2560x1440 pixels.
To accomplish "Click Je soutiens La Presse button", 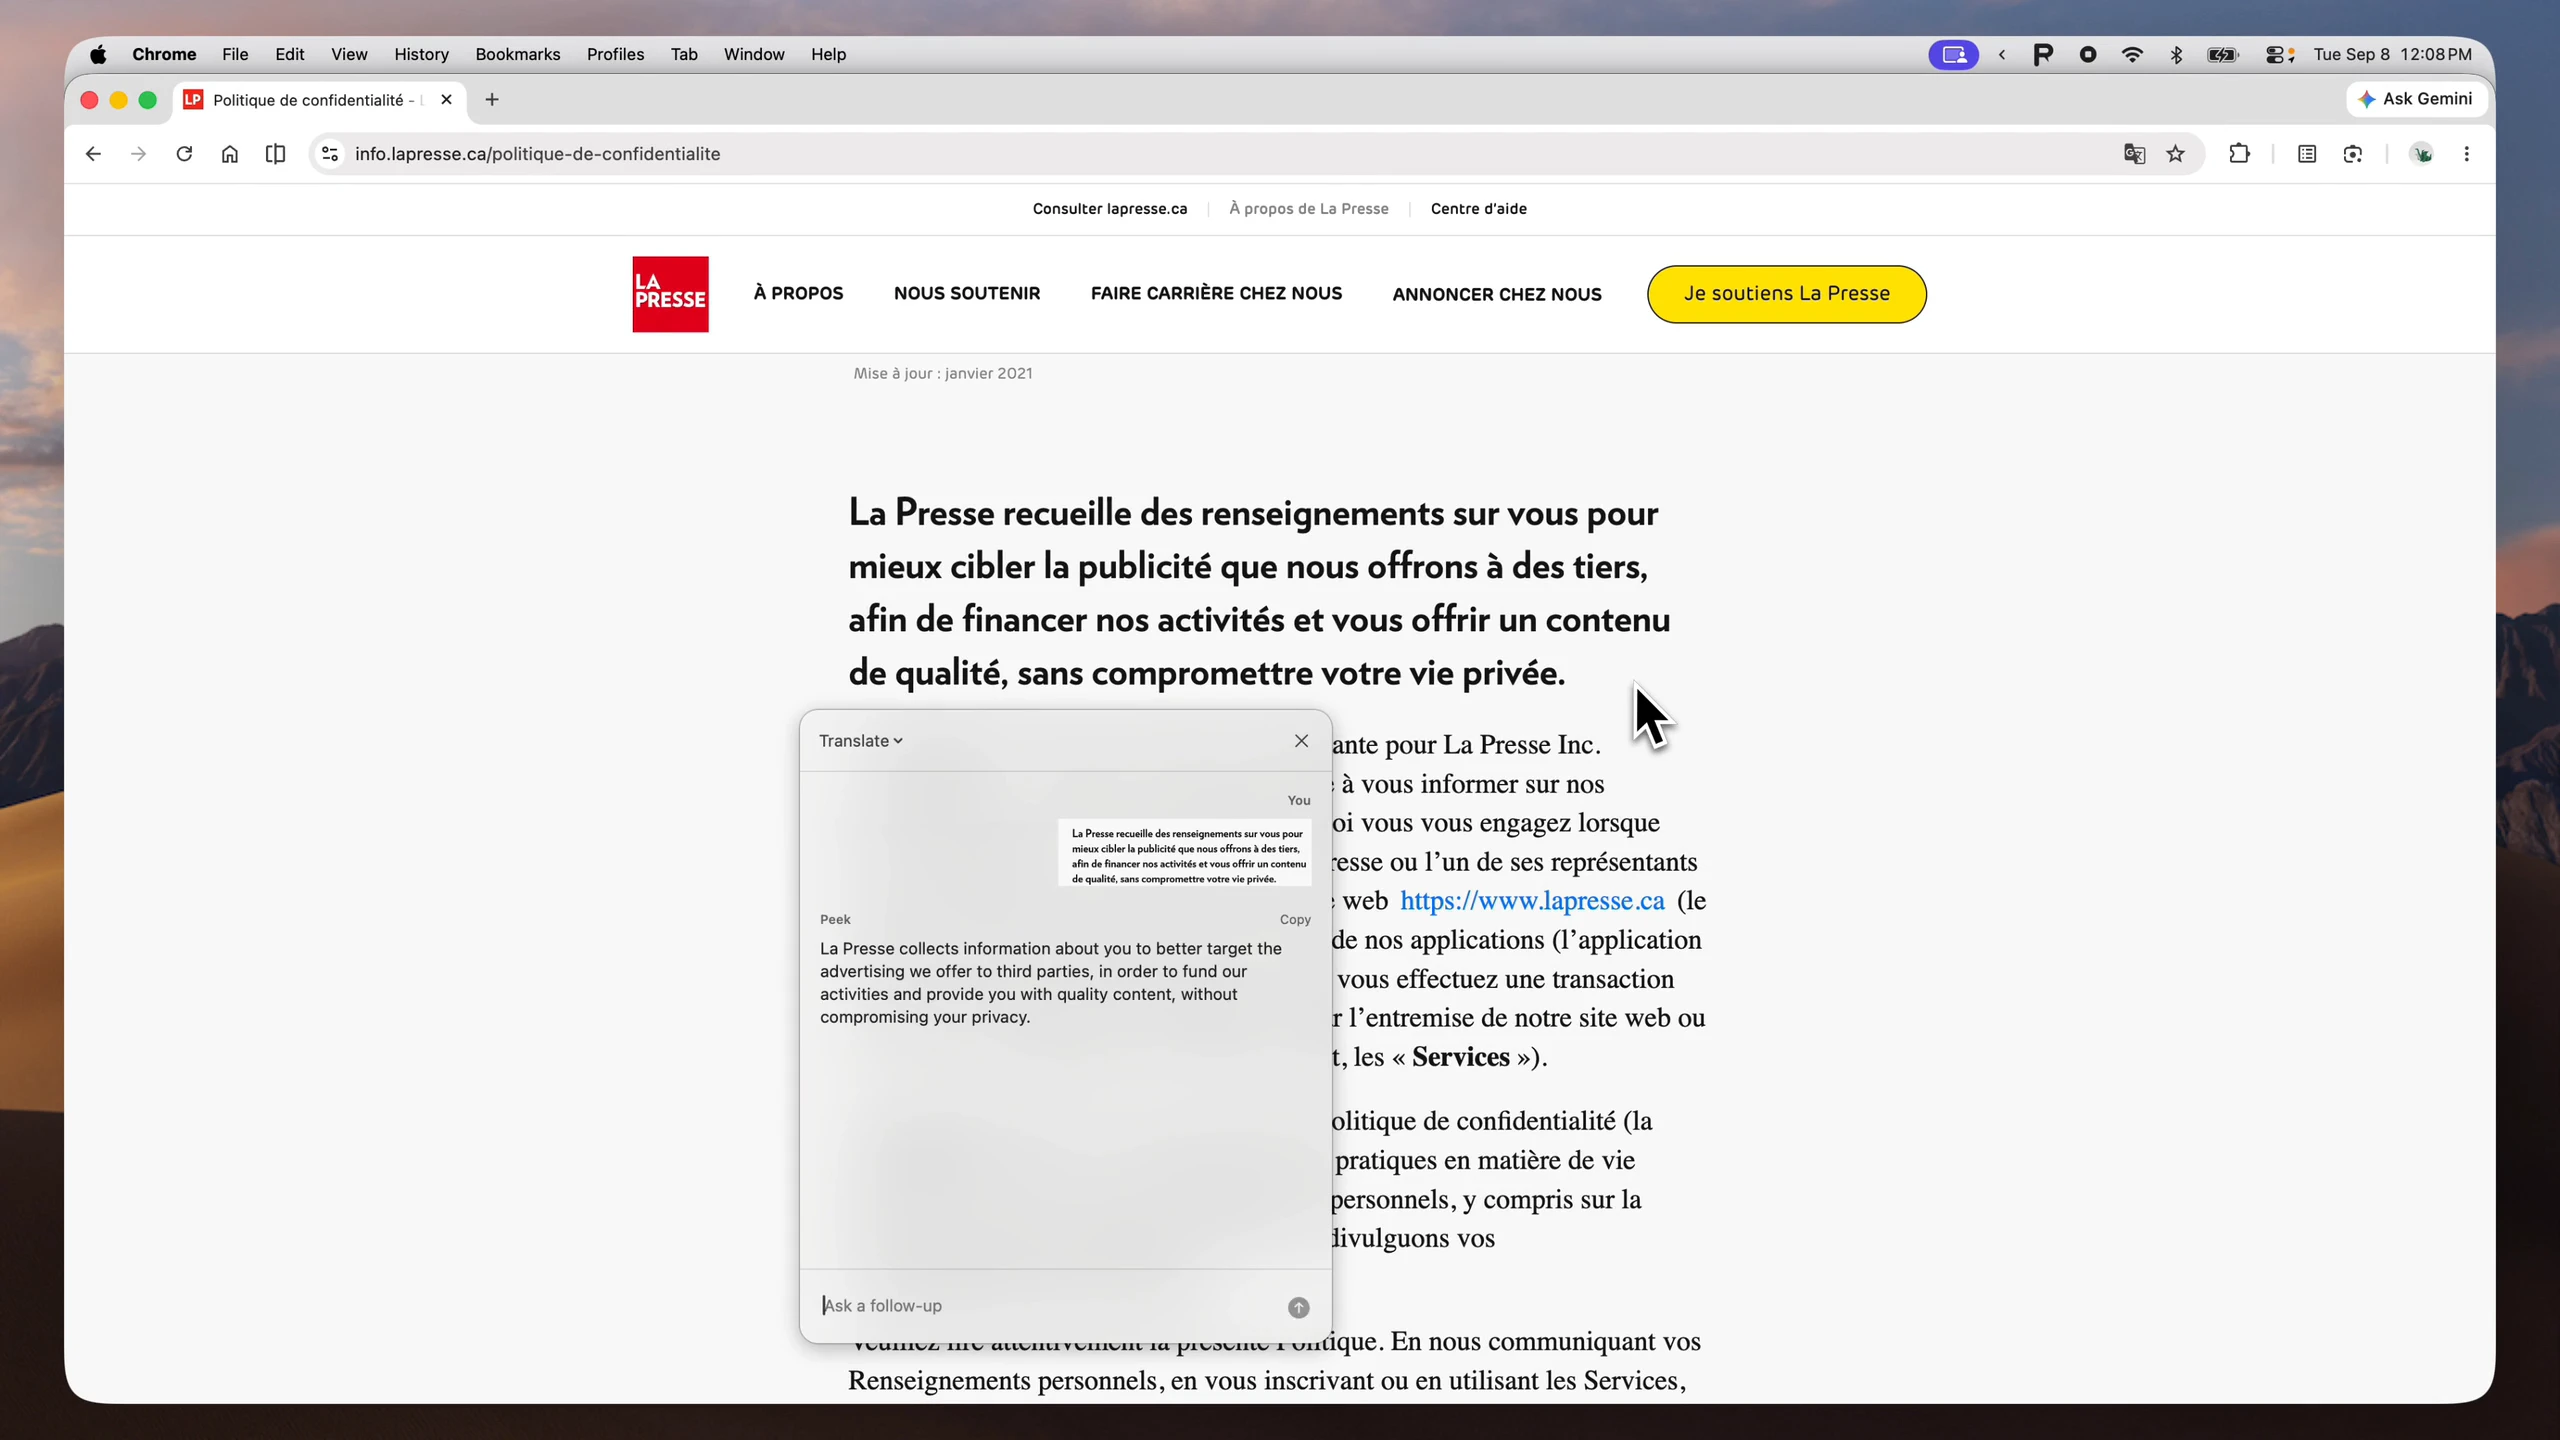I will coord(1786,294).
